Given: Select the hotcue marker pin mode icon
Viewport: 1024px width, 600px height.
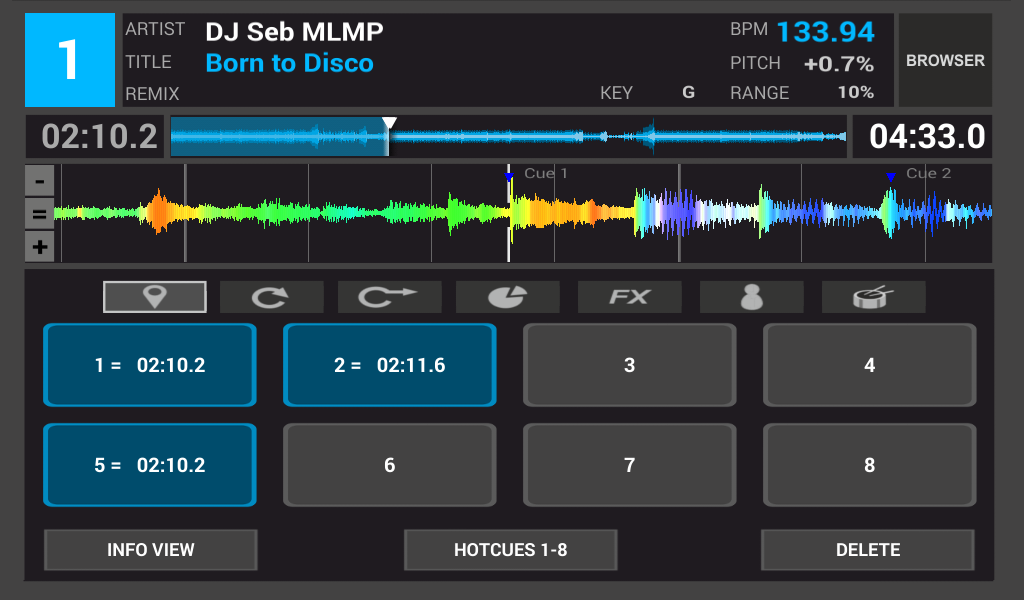Looking at the screenshot, I should point(155,297).
